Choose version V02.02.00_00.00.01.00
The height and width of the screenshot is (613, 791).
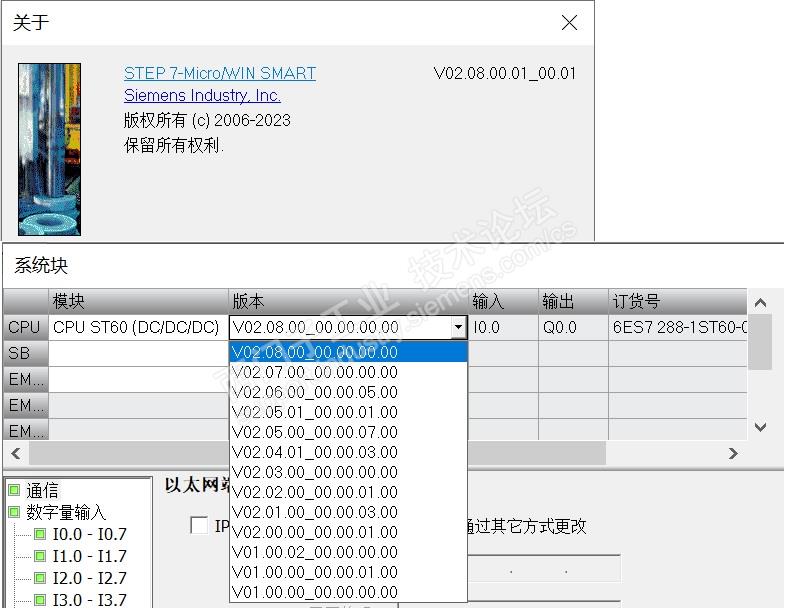point(348,492)
